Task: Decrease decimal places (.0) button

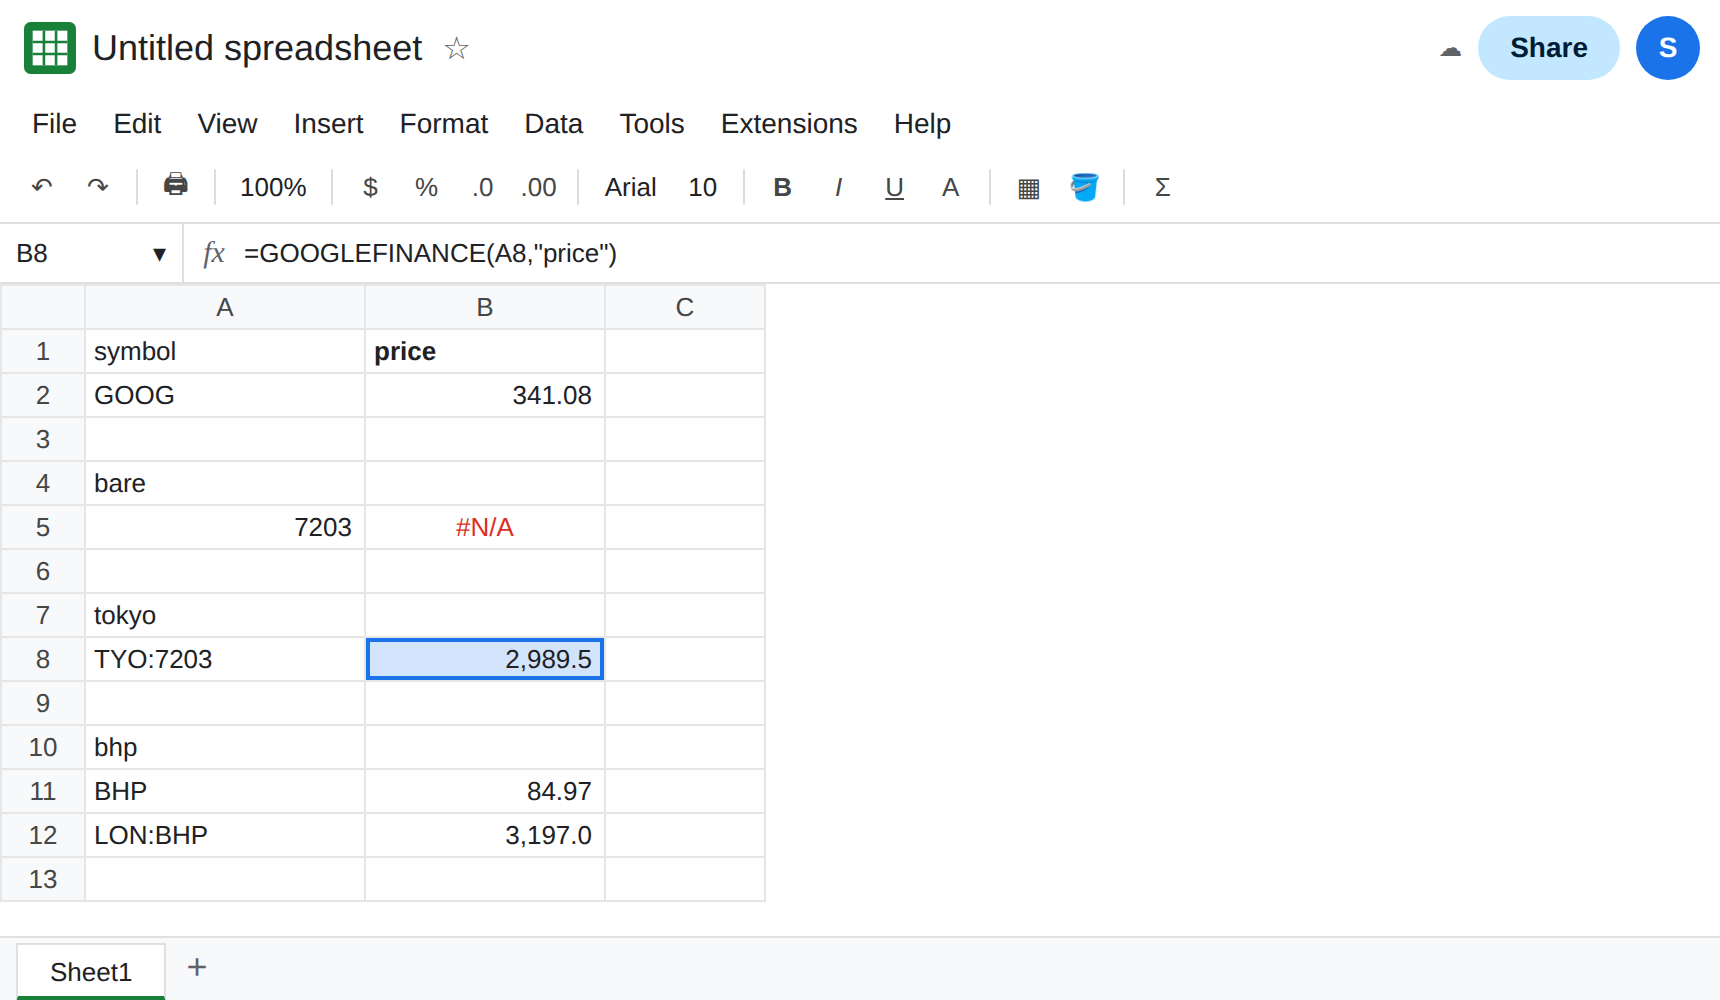Action: (483, 187)
